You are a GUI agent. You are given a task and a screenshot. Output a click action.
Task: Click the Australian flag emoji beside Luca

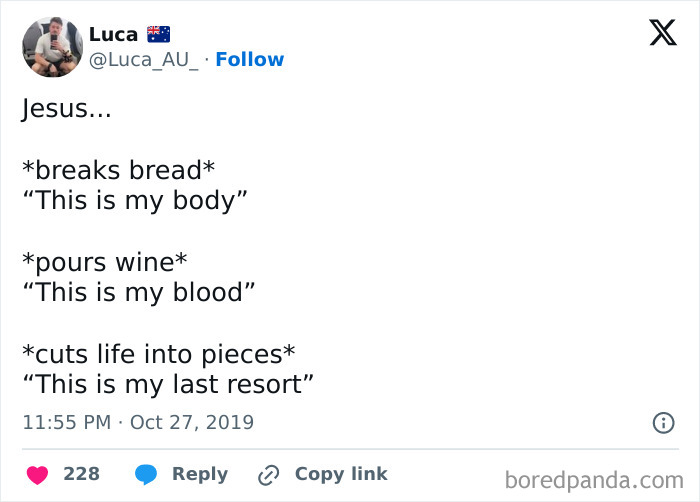click(x=158, y=34)
